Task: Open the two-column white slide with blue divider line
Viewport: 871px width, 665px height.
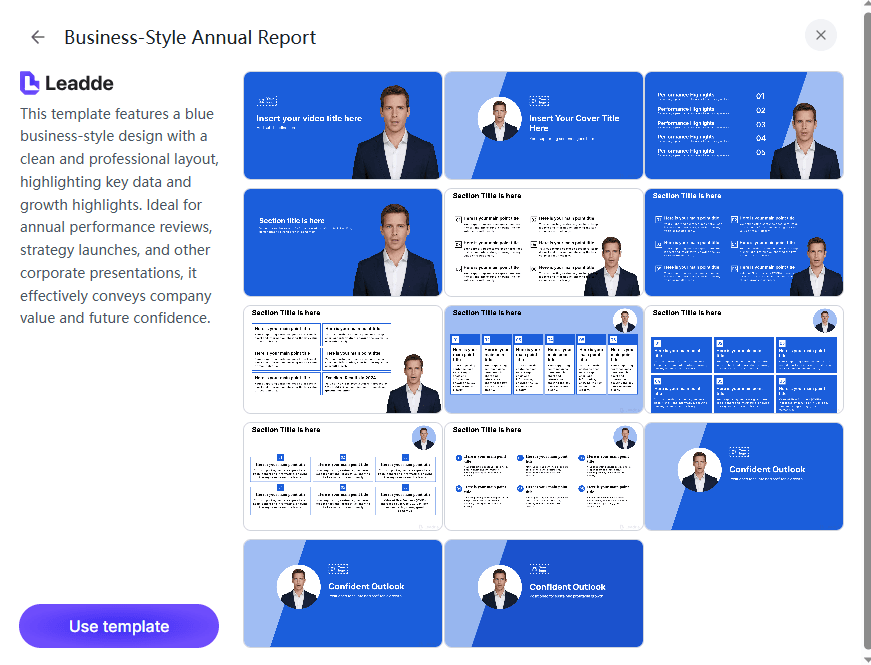Action: pos(342,359)
